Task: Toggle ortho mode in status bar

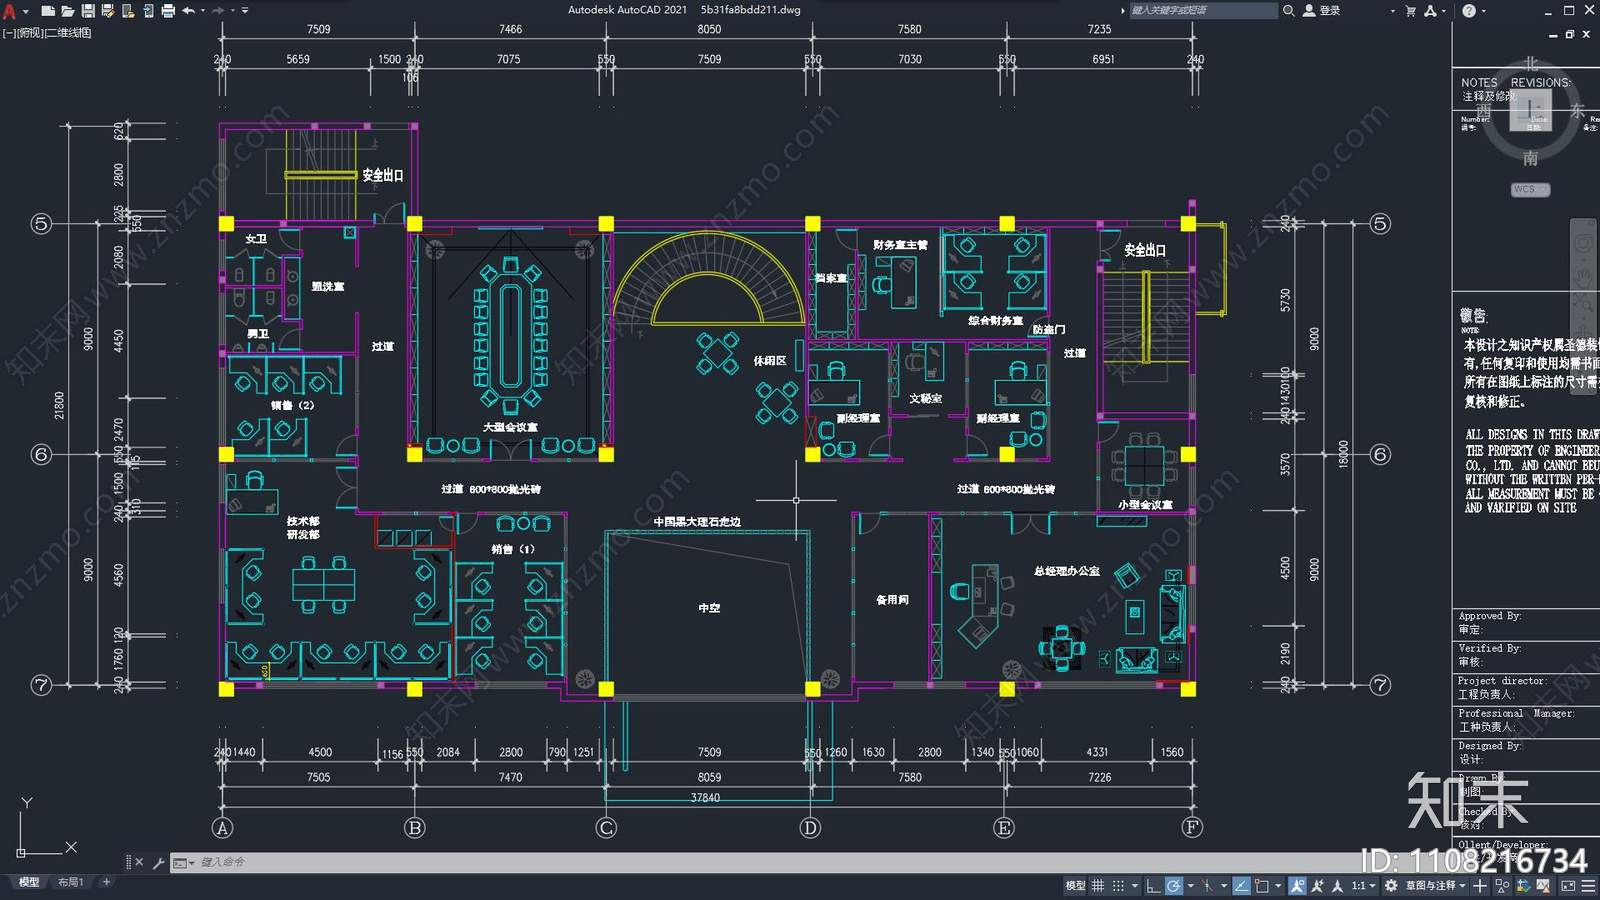Action: pos(1153,886)
